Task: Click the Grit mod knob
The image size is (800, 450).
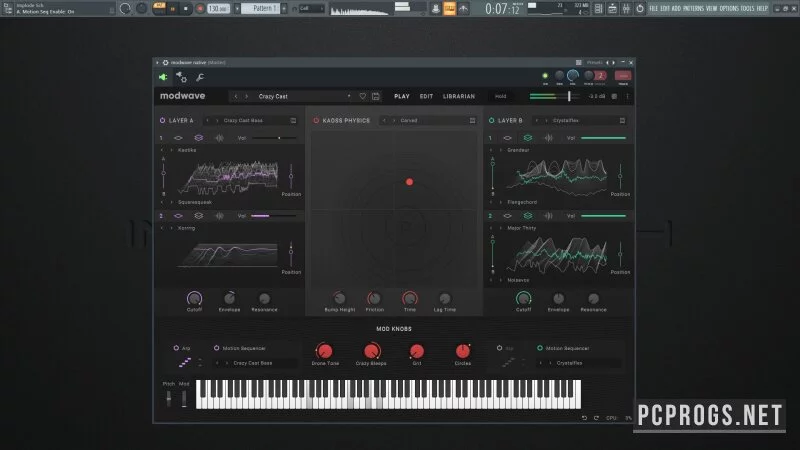Action: point(417,351)
